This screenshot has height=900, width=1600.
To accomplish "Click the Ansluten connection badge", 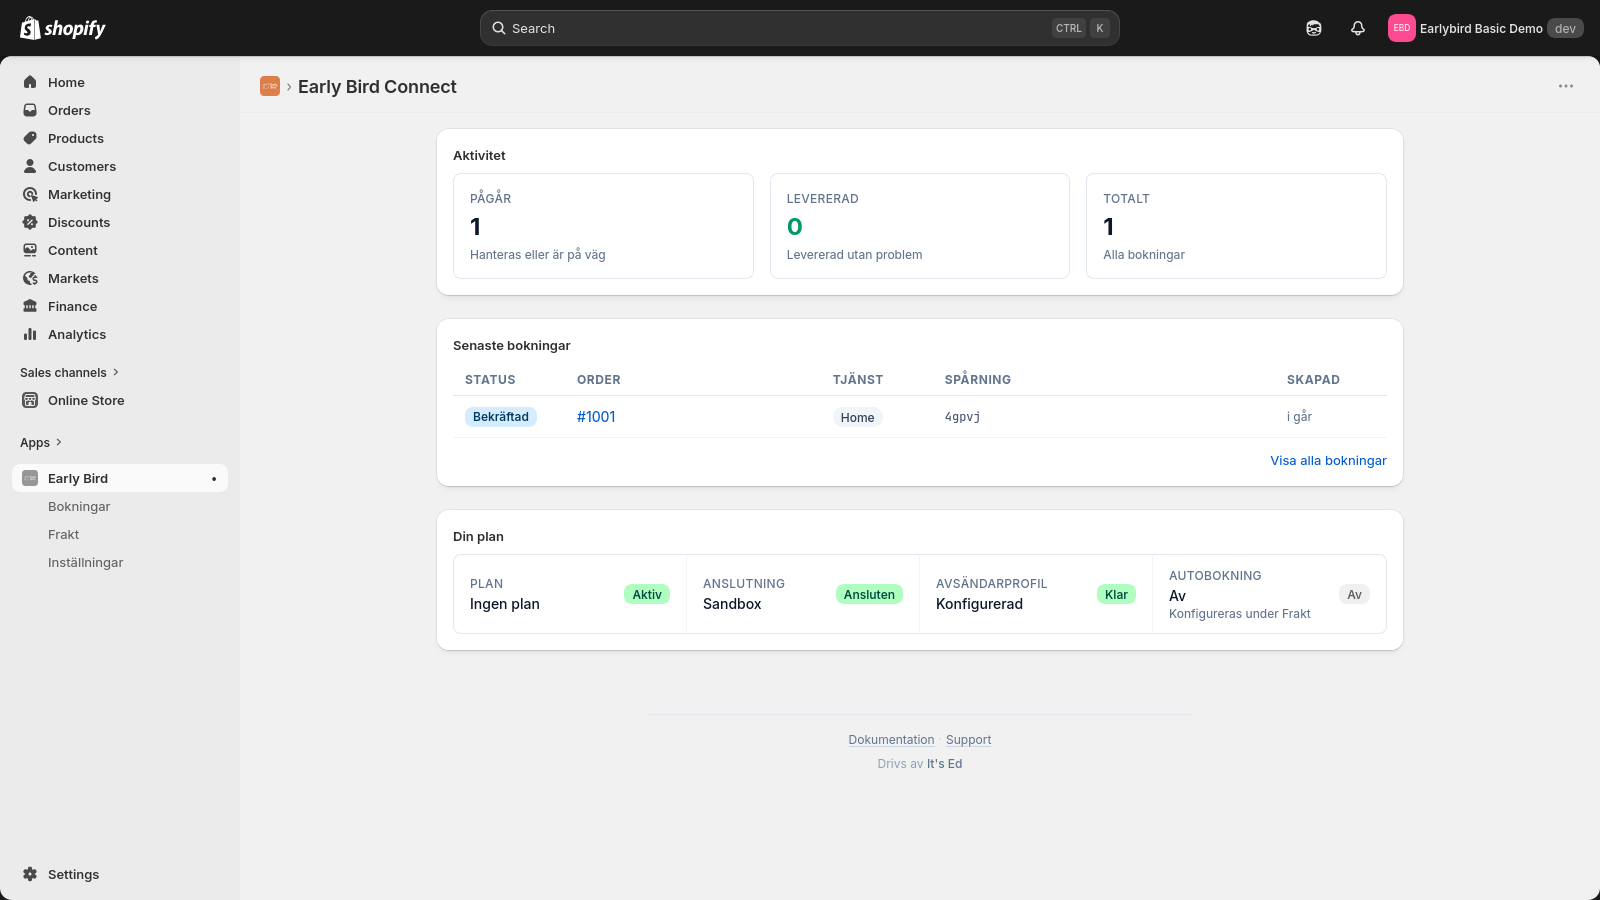I will click(869, 594).
